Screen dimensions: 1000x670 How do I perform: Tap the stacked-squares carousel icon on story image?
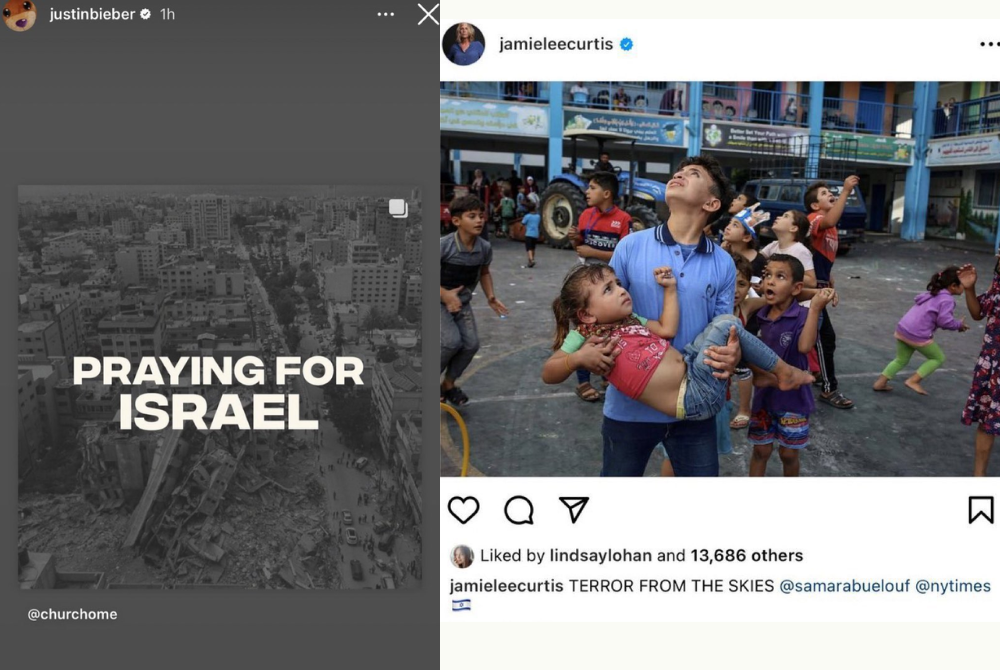[x=398, y=208]
